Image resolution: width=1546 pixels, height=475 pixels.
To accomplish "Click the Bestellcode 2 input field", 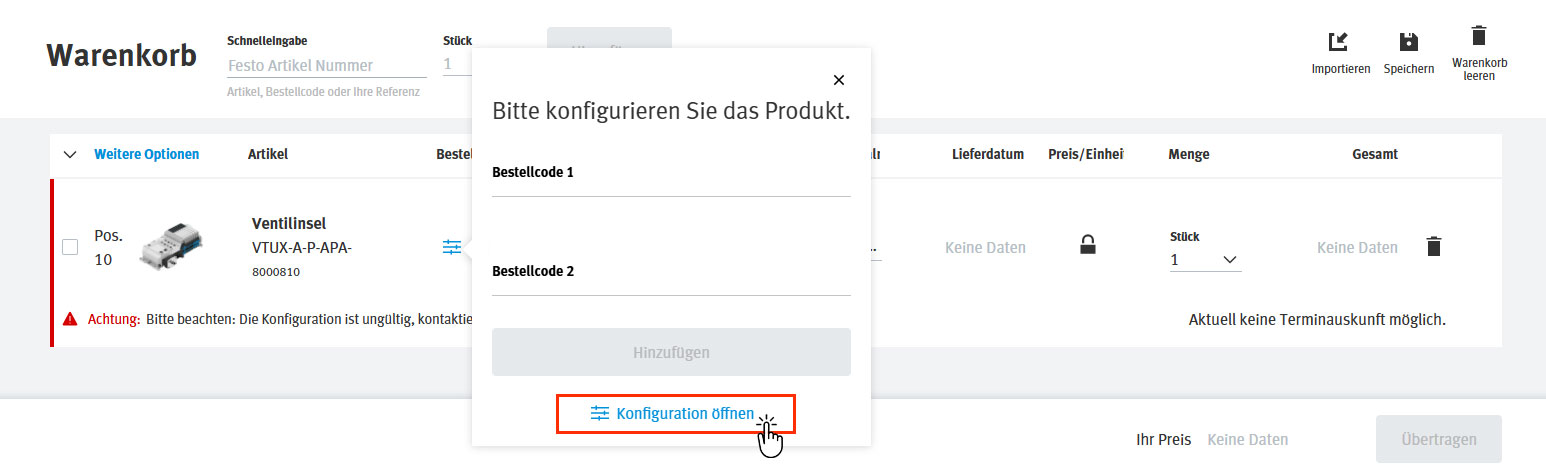I will click(671, 284).
